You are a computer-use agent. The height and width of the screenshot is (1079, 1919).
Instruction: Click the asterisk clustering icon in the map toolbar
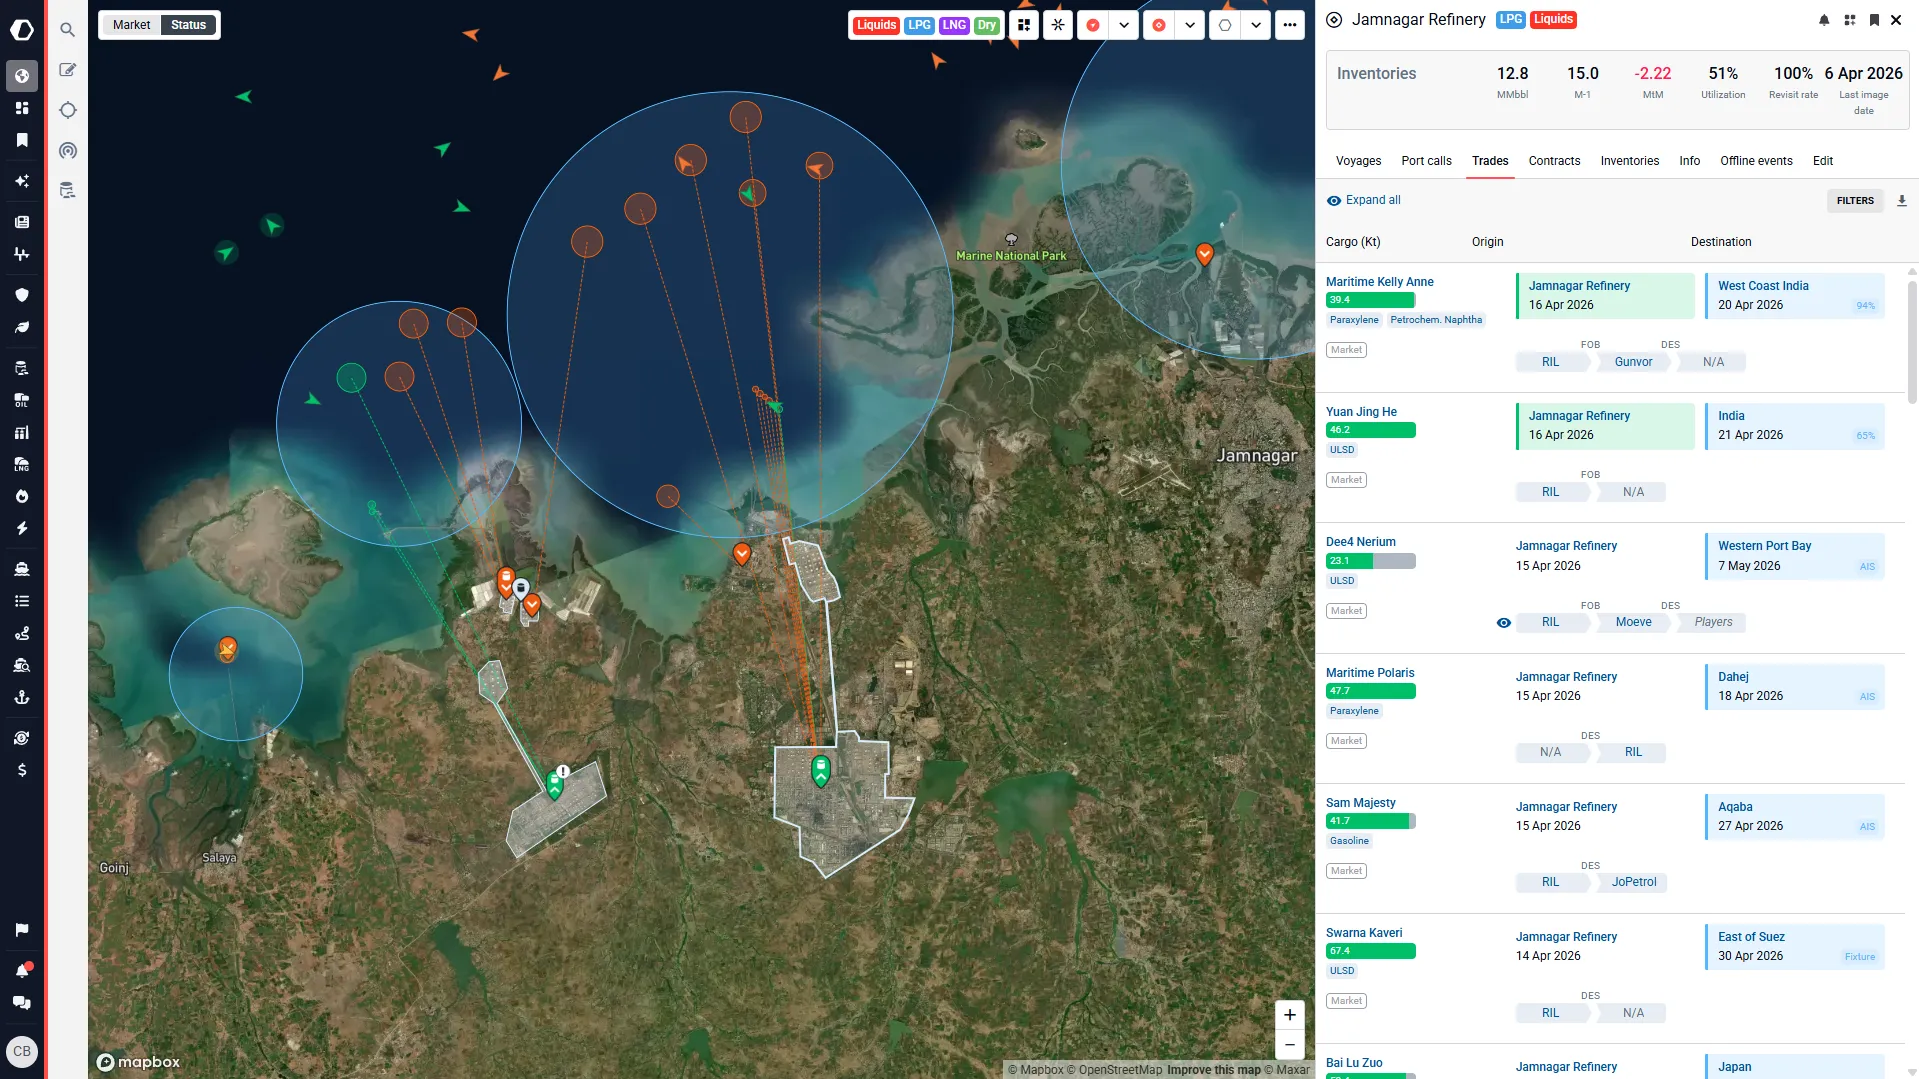[1058, 25]
